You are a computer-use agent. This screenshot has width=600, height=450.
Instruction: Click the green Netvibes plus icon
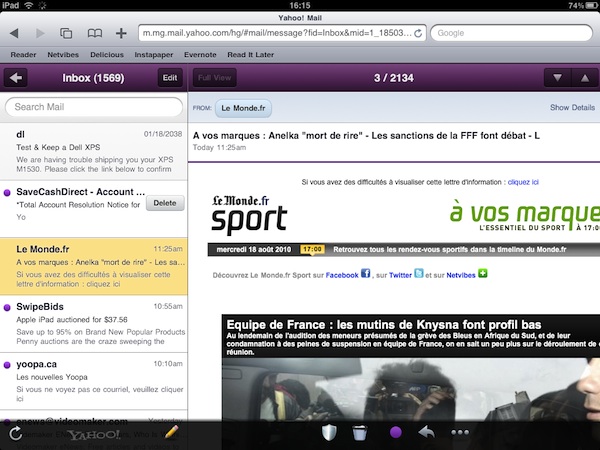tap(483, 274)
